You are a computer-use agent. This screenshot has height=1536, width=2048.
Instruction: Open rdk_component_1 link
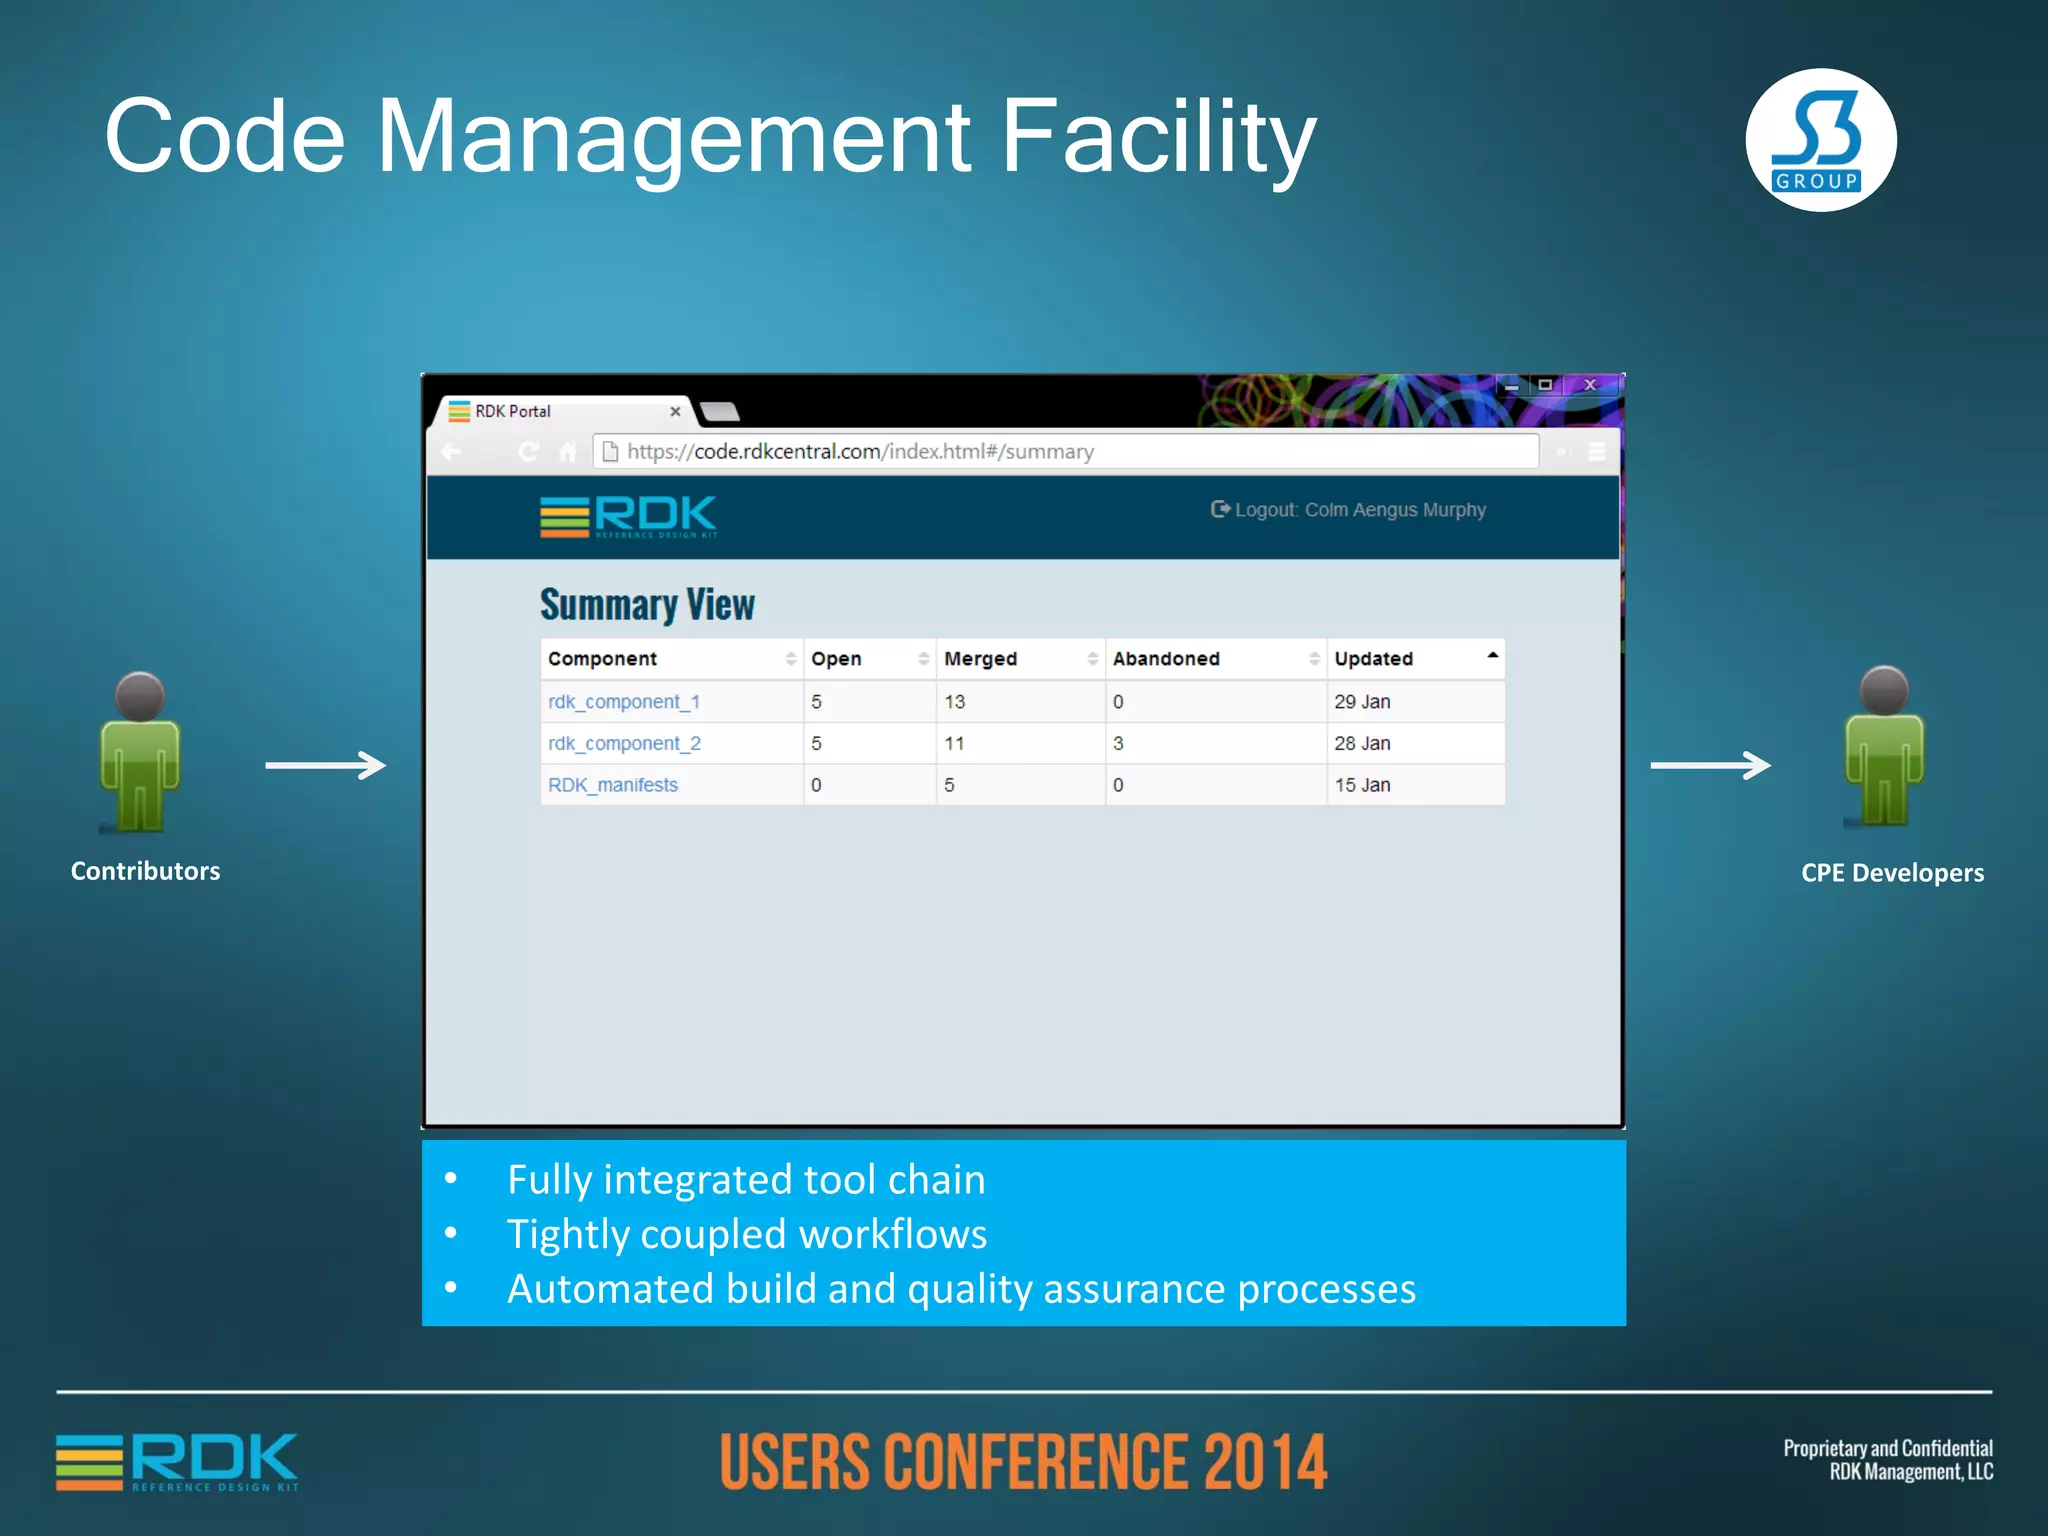pyautogui.click(x=624, y=702)
